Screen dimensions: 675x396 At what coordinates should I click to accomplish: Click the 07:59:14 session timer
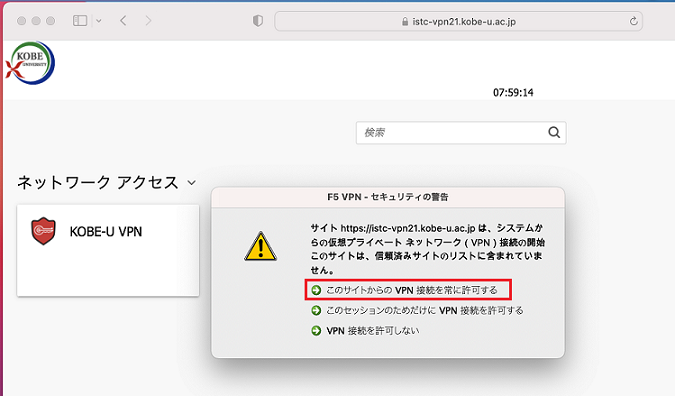point(513,93)
